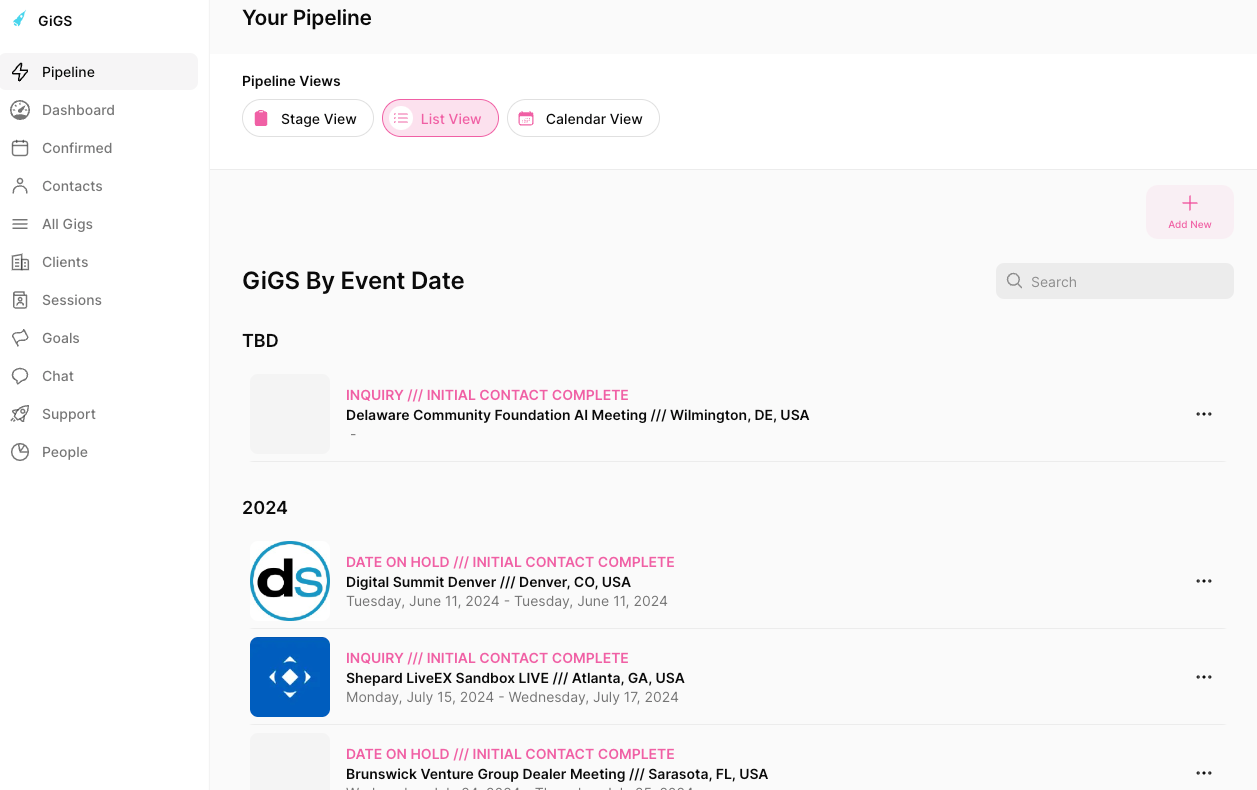Open Goals via its megaphone icon
The image size is (1257, 790).
20,338
